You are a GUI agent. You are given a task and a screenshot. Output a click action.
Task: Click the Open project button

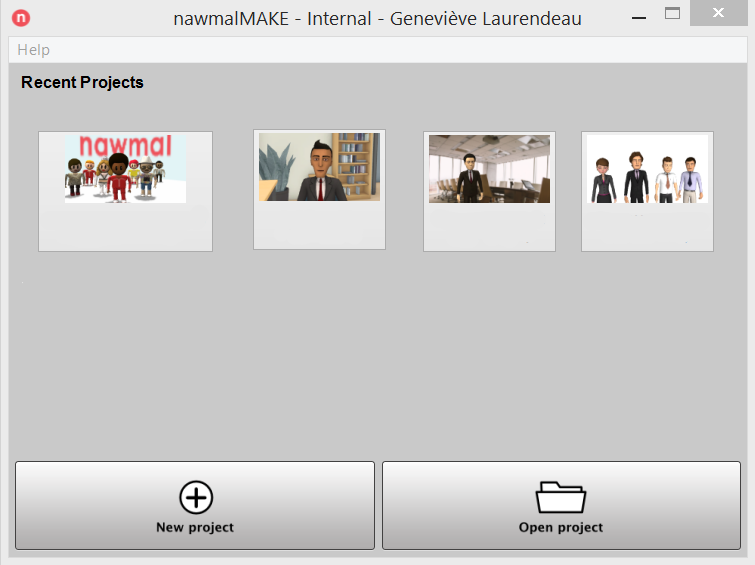[561, 505]
